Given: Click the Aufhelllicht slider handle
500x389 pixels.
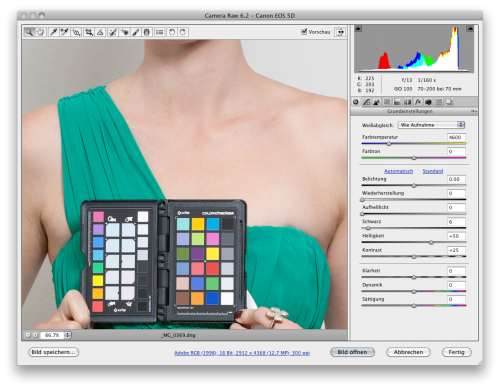Looking at the screenshot, I should [362, 214].
